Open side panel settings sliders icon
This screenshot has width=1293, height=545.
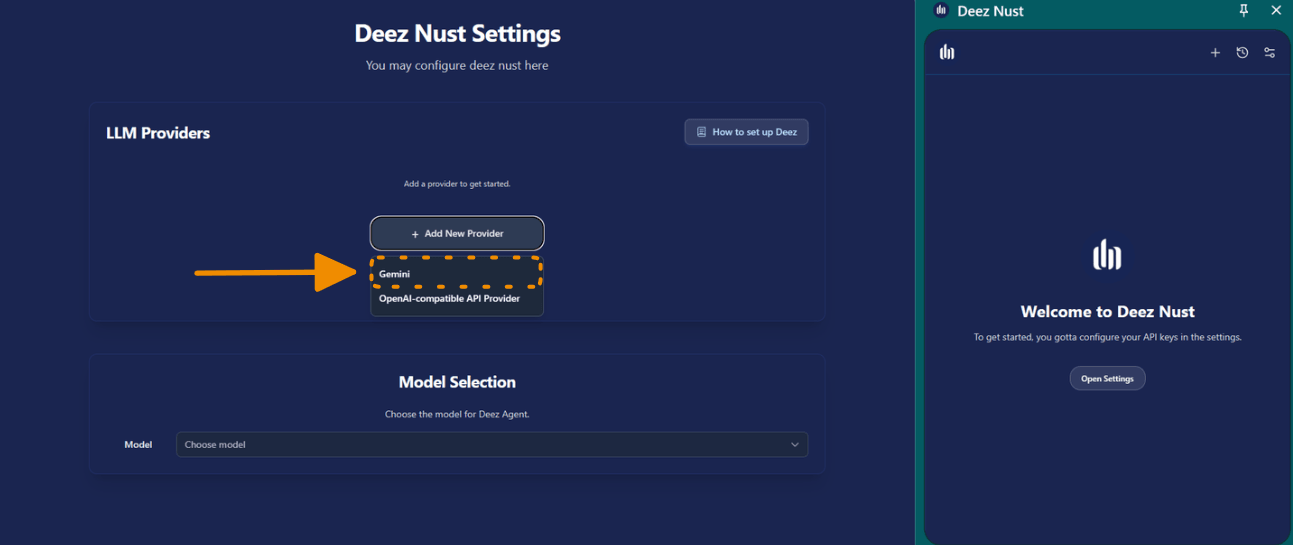pyautogui.click(x=1269, y=53)
